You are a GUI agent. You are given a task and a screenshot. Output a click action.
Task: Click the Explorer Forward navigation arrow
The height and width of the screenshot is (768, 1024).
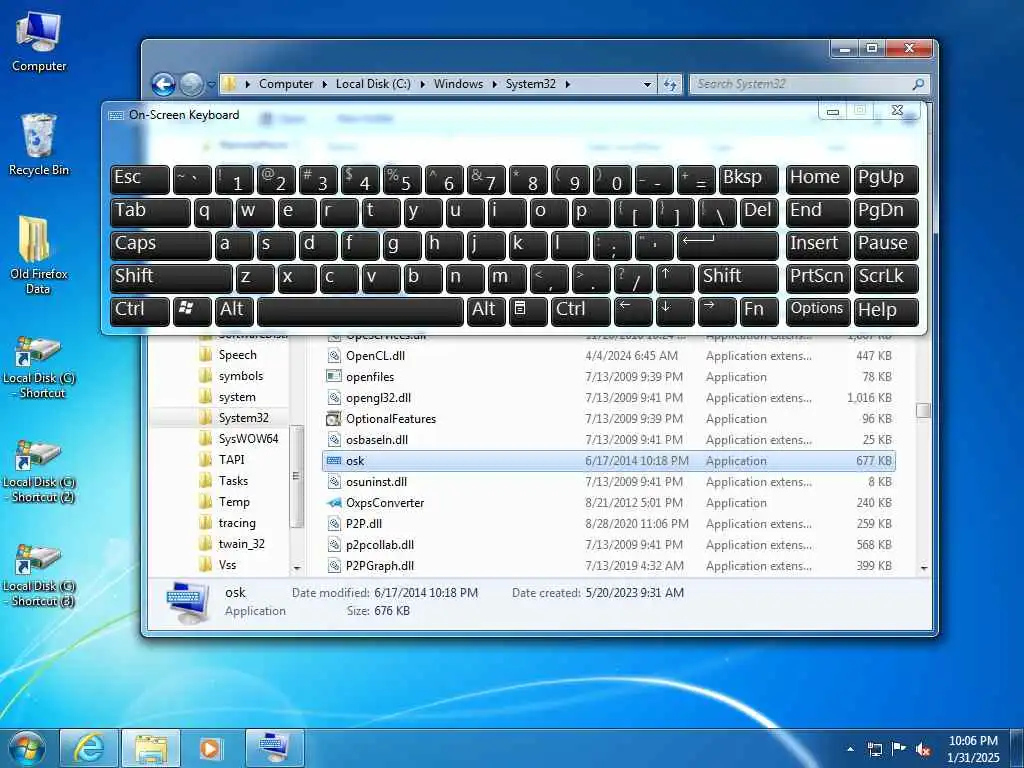click(x=191, y=84)
